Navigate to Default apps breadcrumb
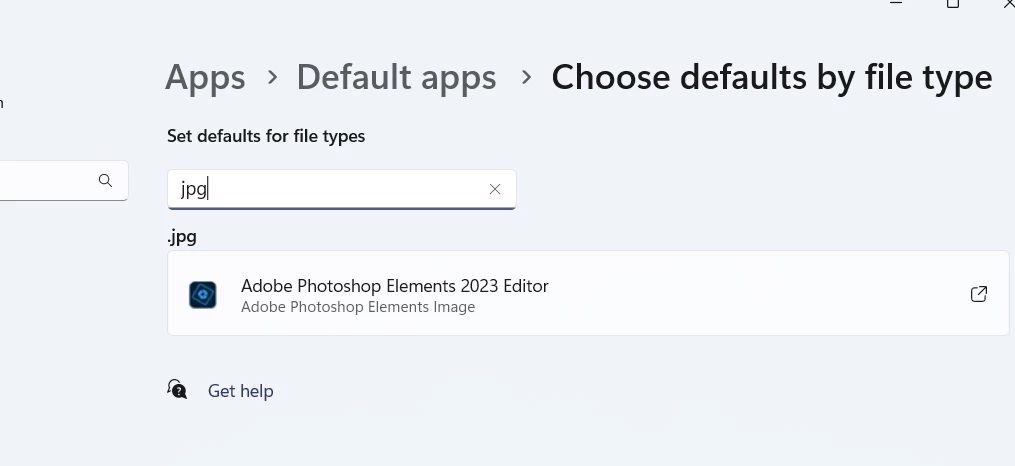 [396, 77]
